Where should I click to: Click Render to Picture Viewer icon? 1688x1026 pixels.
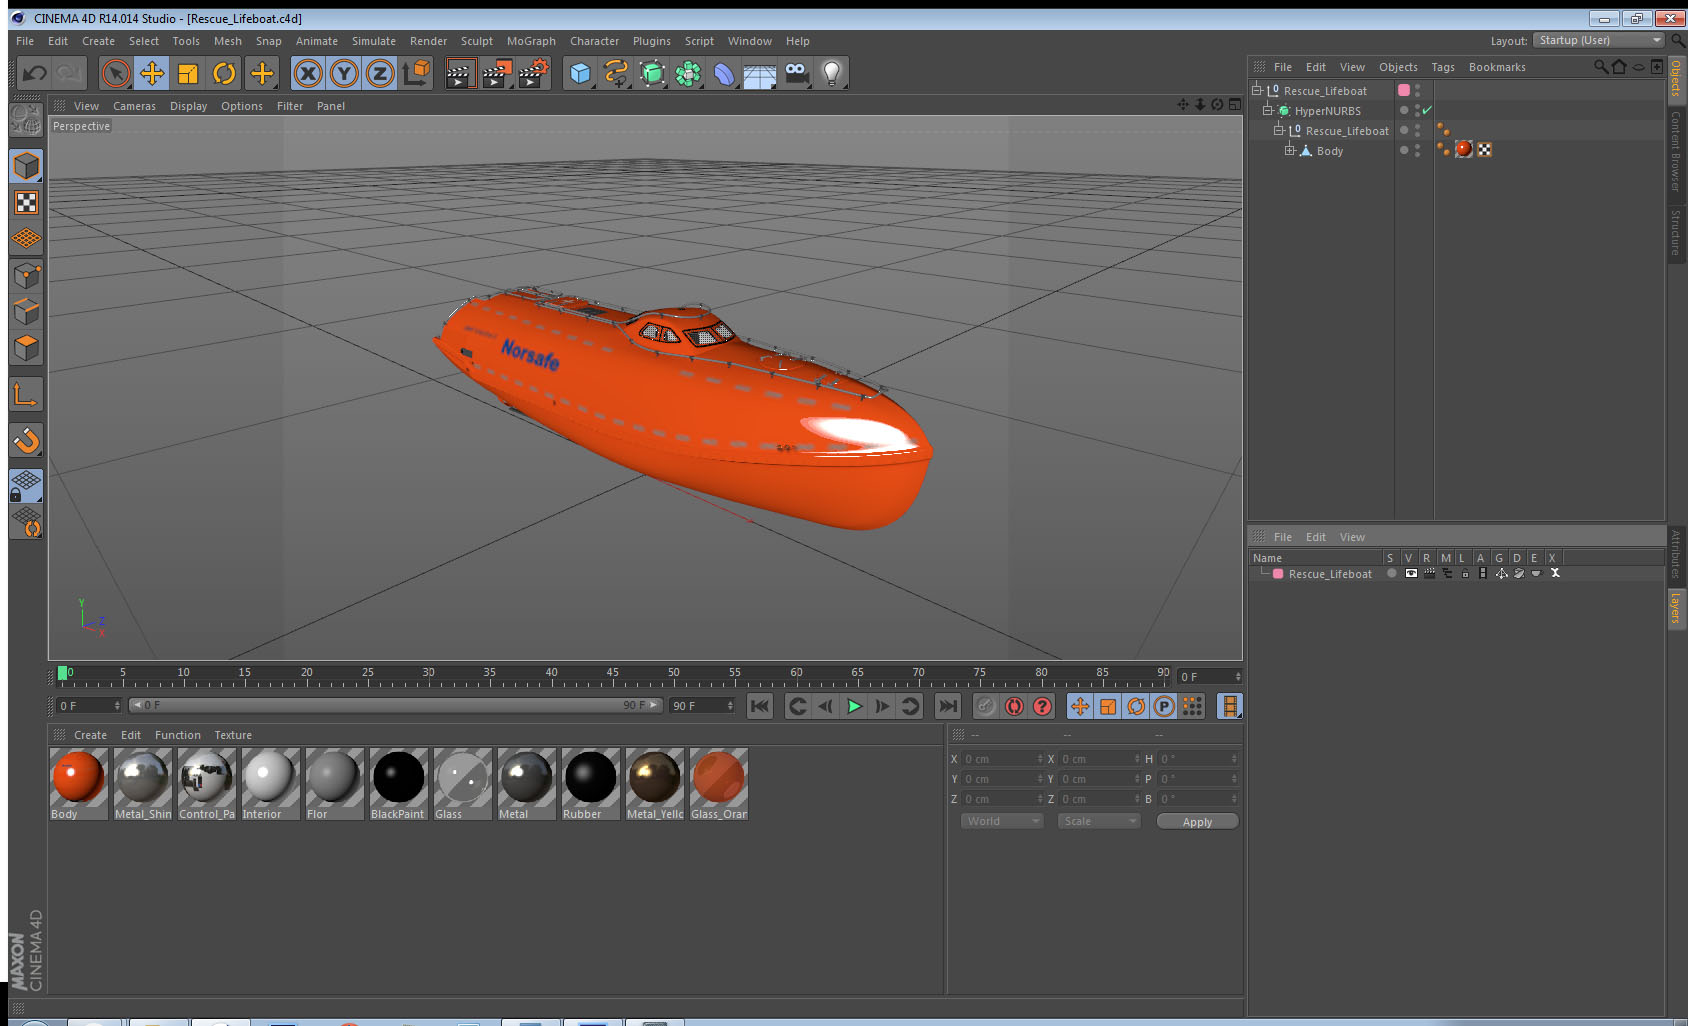[x=496, y=73]
